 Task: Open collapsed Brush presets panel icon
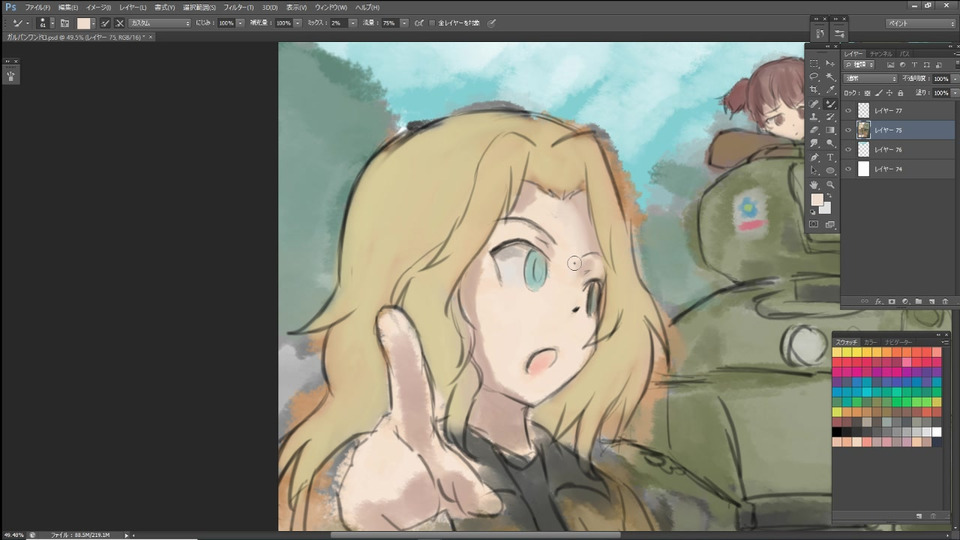[839, 33]
